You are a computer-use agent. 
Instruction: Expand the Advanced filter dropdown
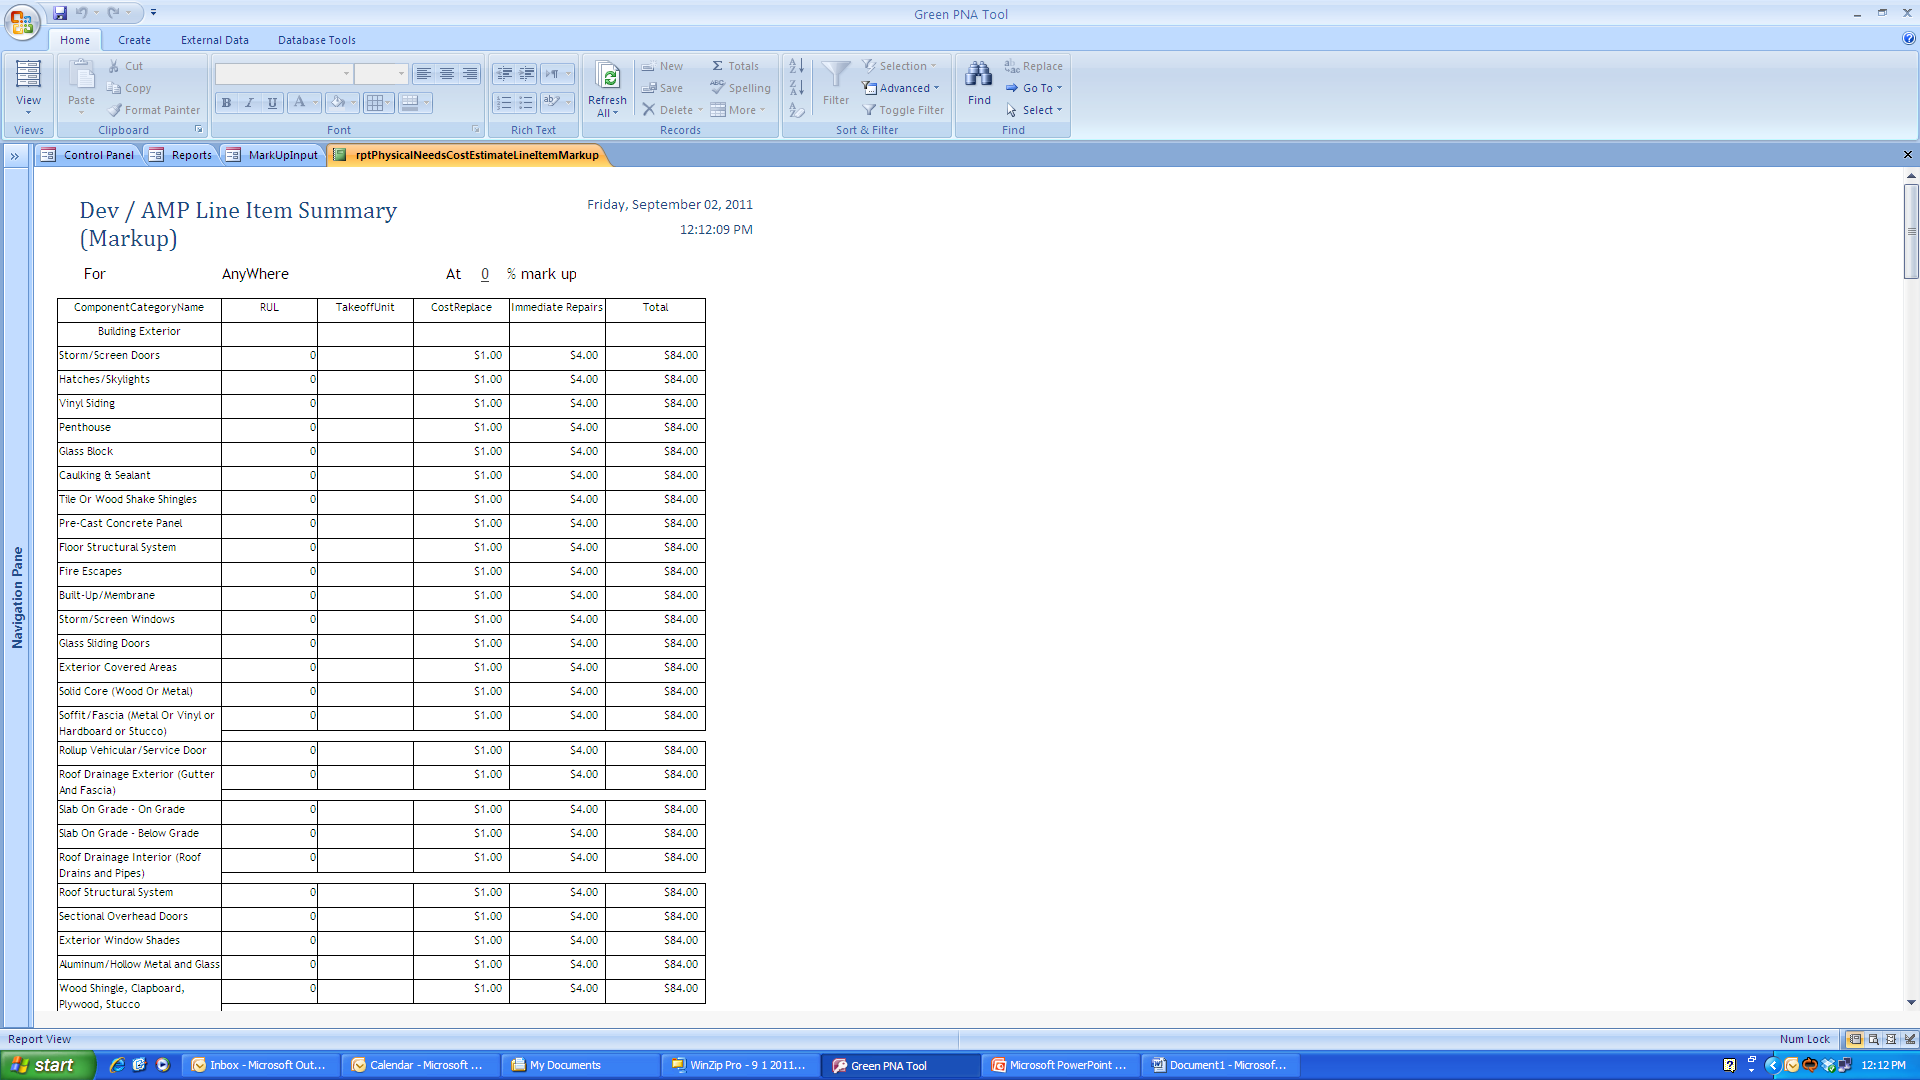936,88
